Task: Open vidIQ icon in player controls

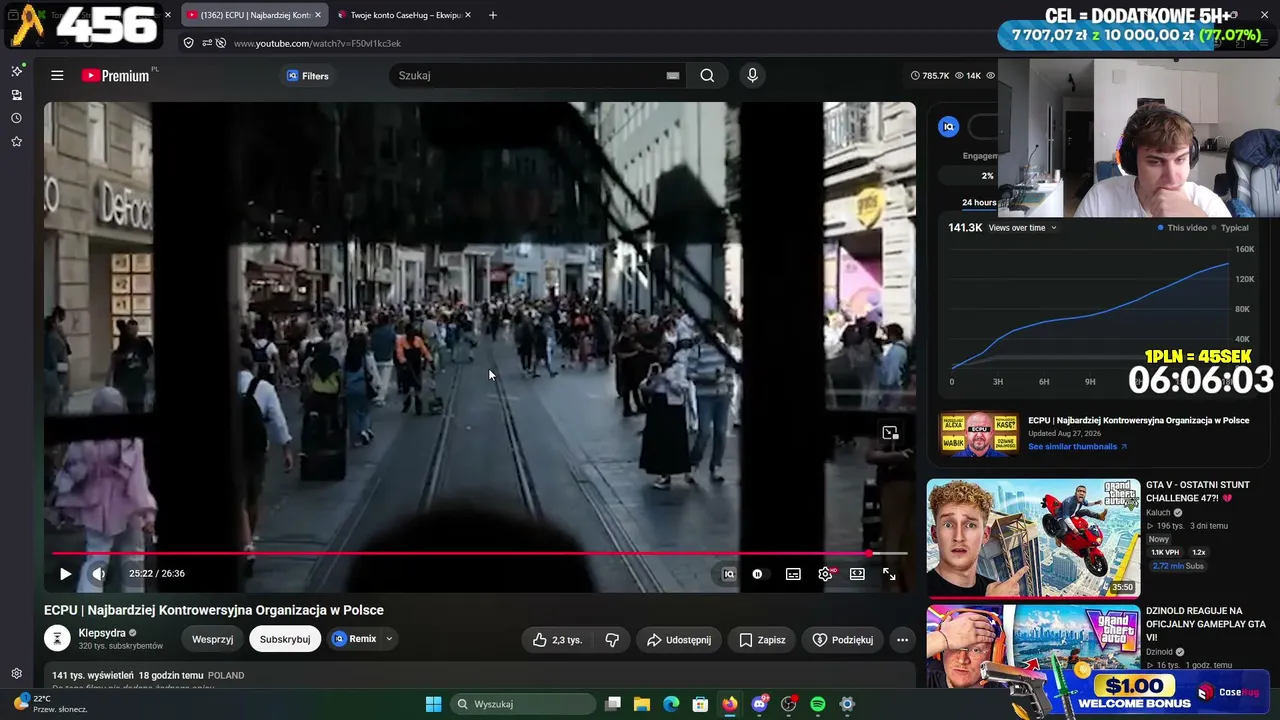Action: tap(728, 574)
